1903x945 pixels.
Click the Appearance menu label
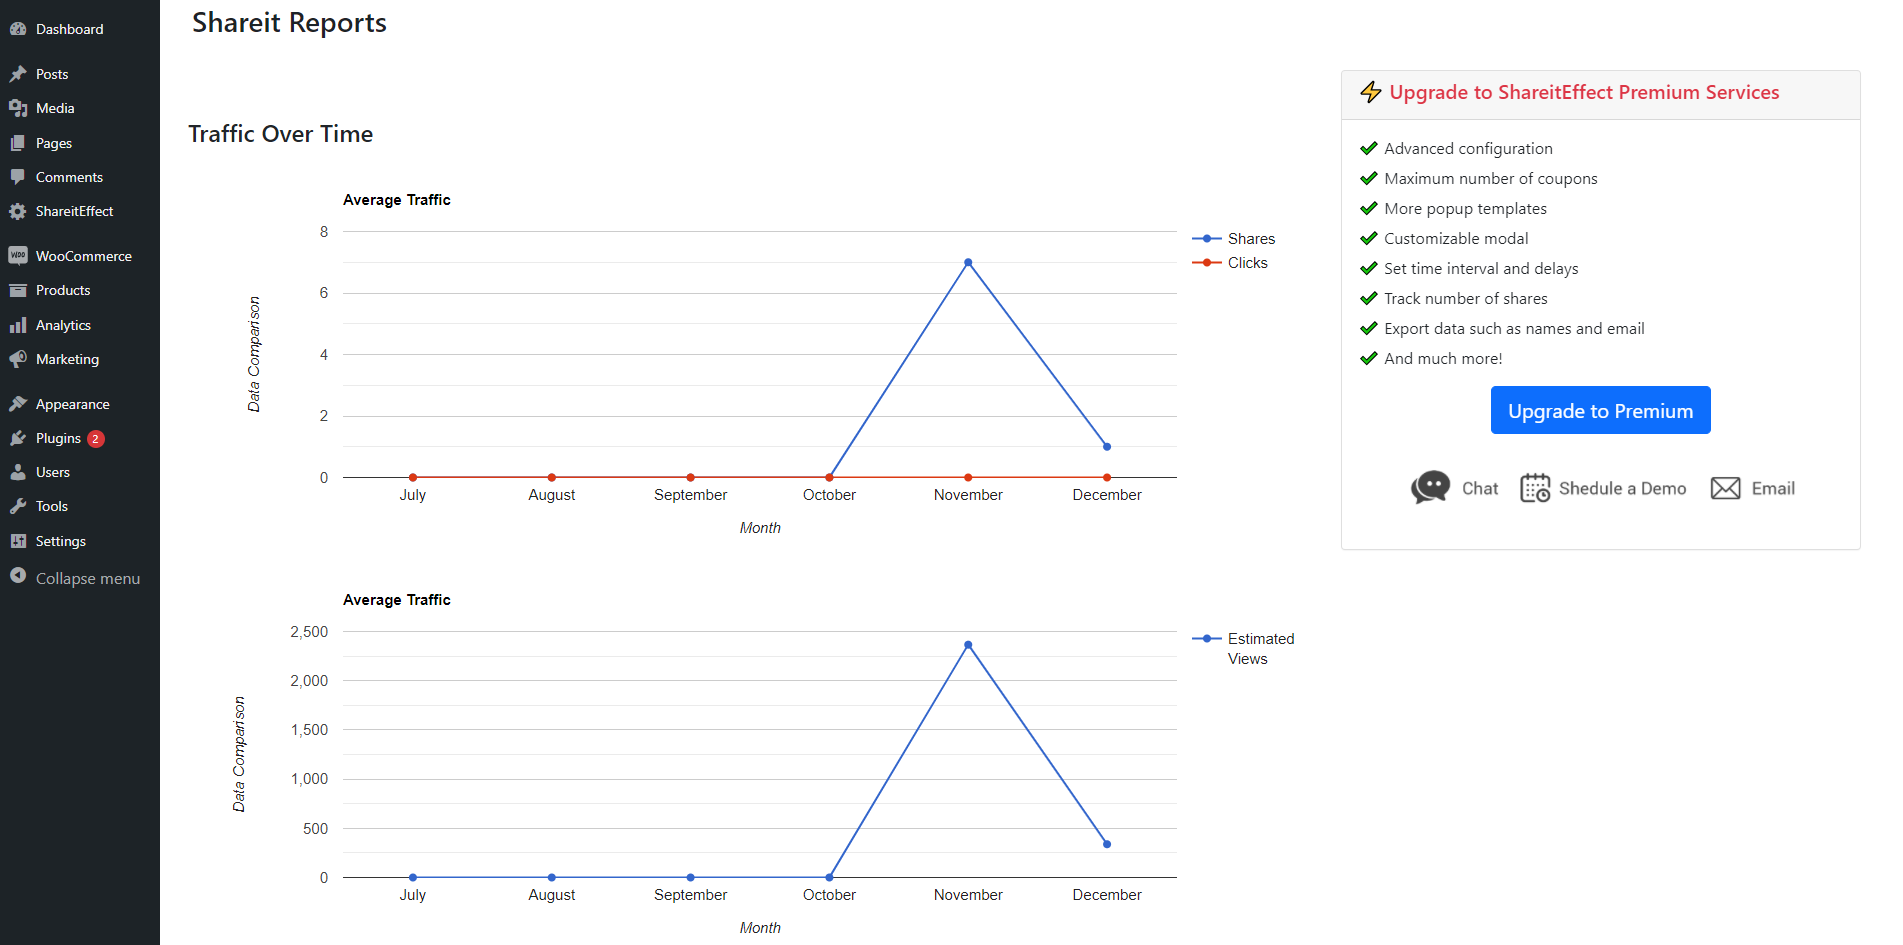point(73,404)
